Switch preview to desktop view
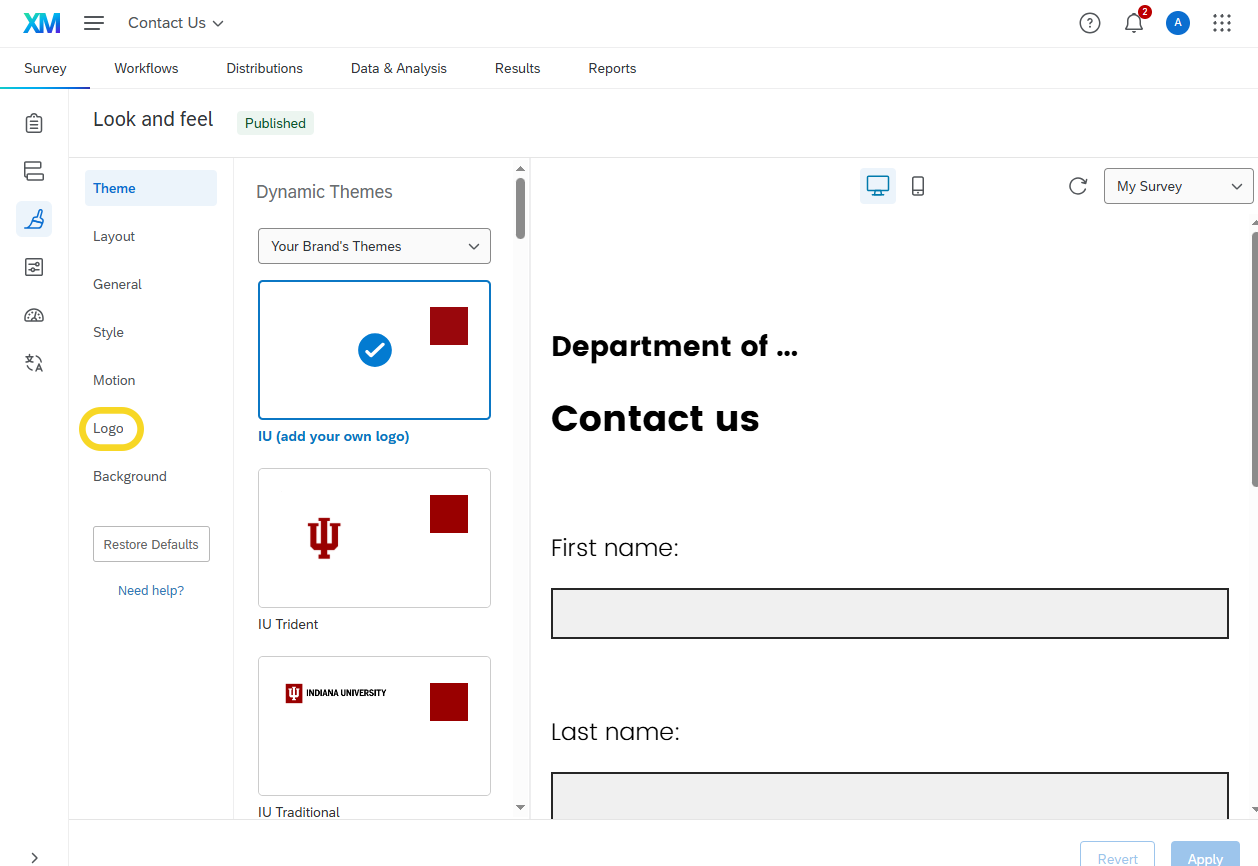1258x866 pixels. [878, 186]
